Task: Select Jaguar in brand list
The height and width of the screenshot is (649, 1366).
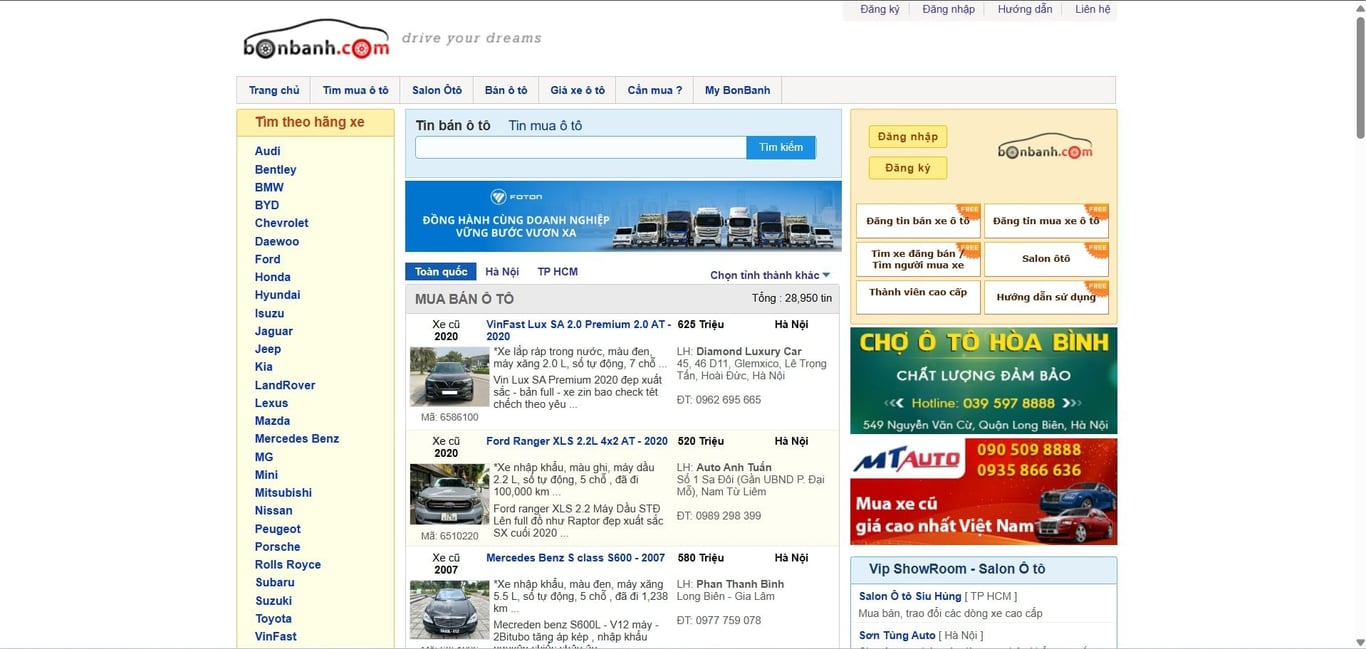Action: (x=273, y=331)
